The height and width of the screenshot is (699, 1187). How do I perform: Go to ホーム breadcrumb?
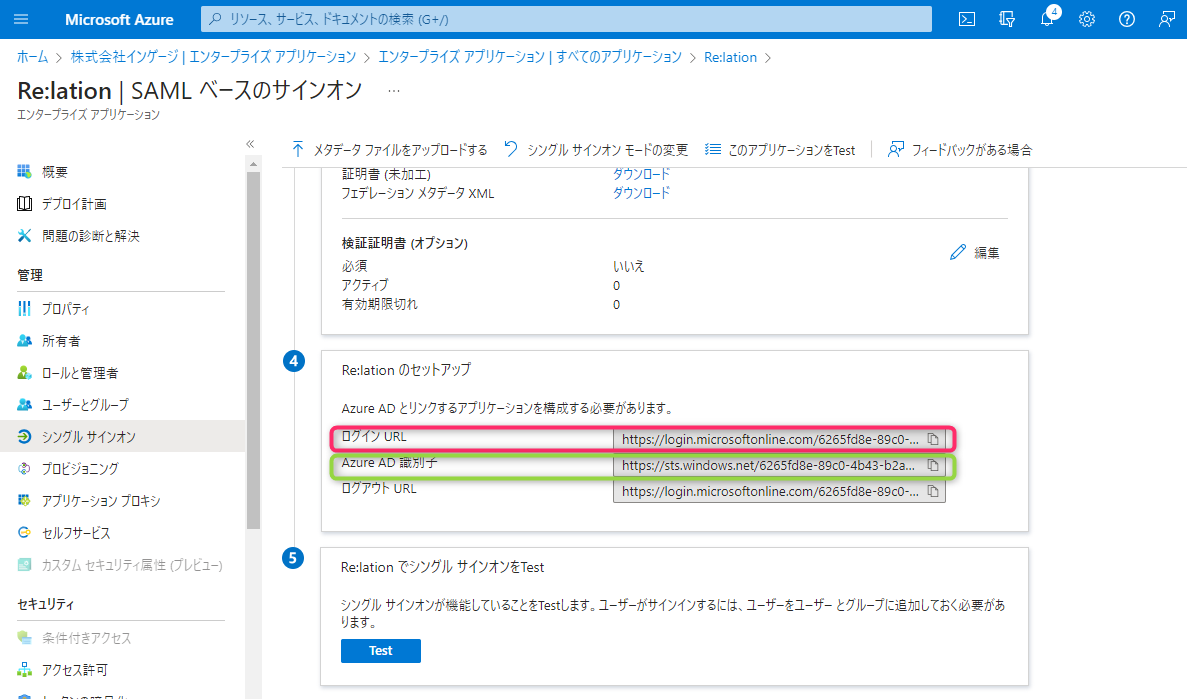click(x=33, y=57)
